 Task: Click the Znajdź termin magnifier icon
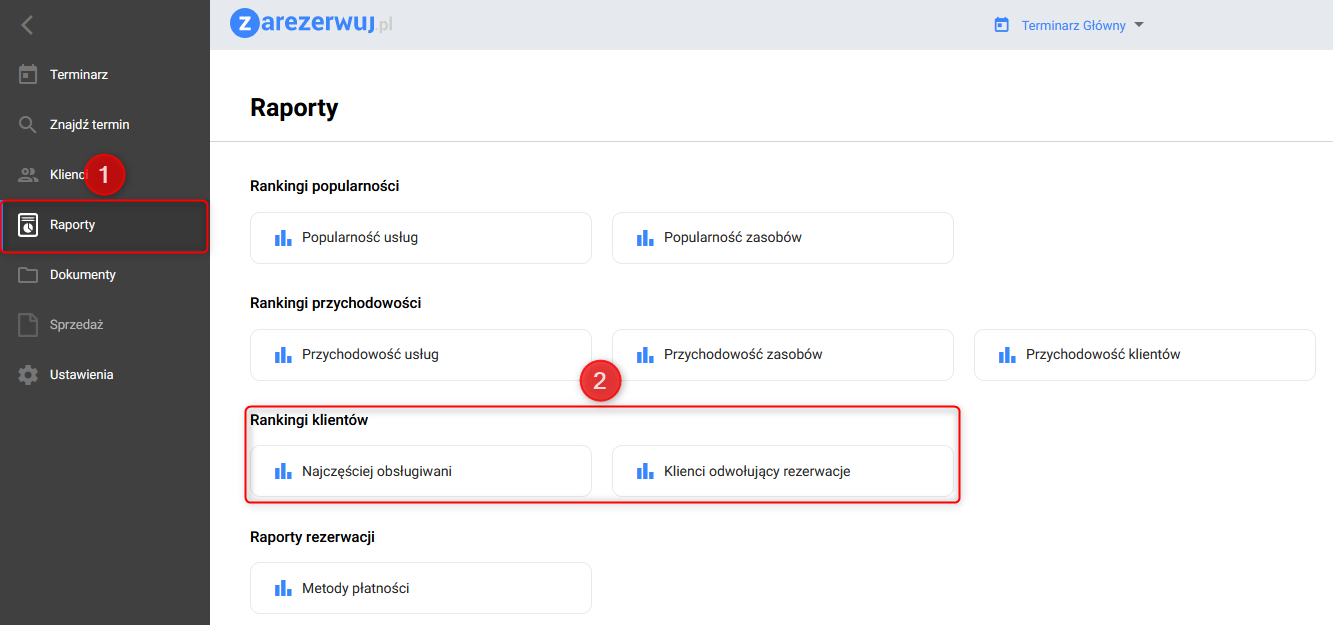point(28,125)
